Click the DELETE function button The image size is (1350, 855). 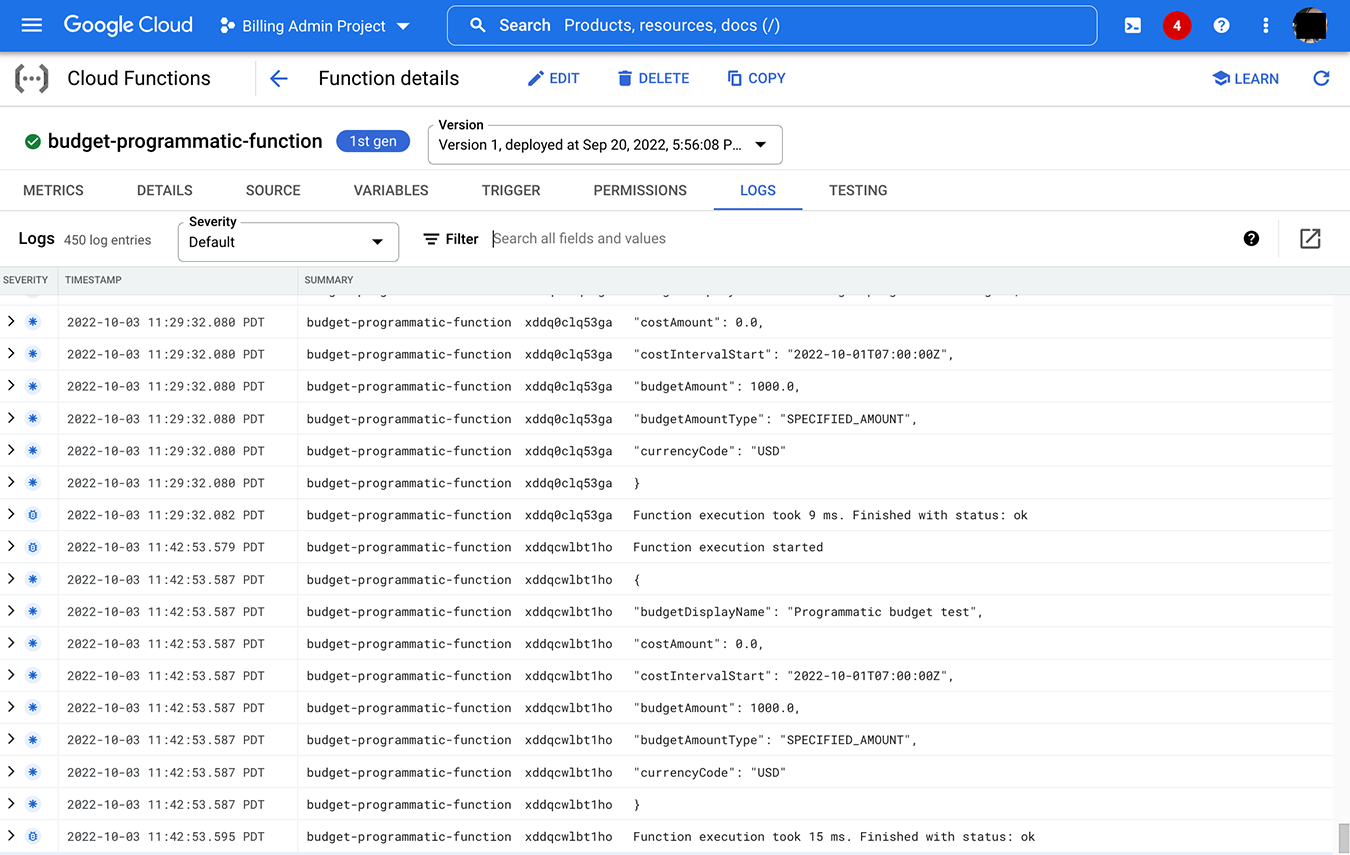(653, 78)
